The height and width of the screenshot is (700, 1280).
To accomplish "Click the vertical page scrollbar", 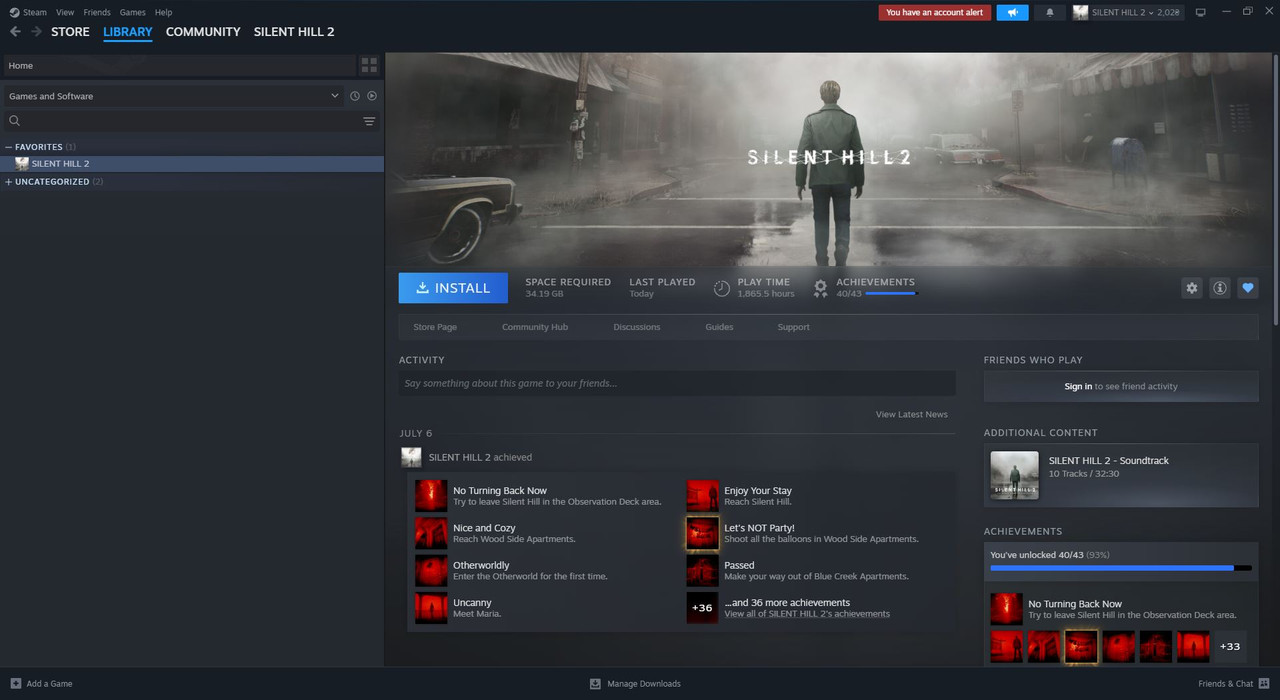I will 1276,190.
